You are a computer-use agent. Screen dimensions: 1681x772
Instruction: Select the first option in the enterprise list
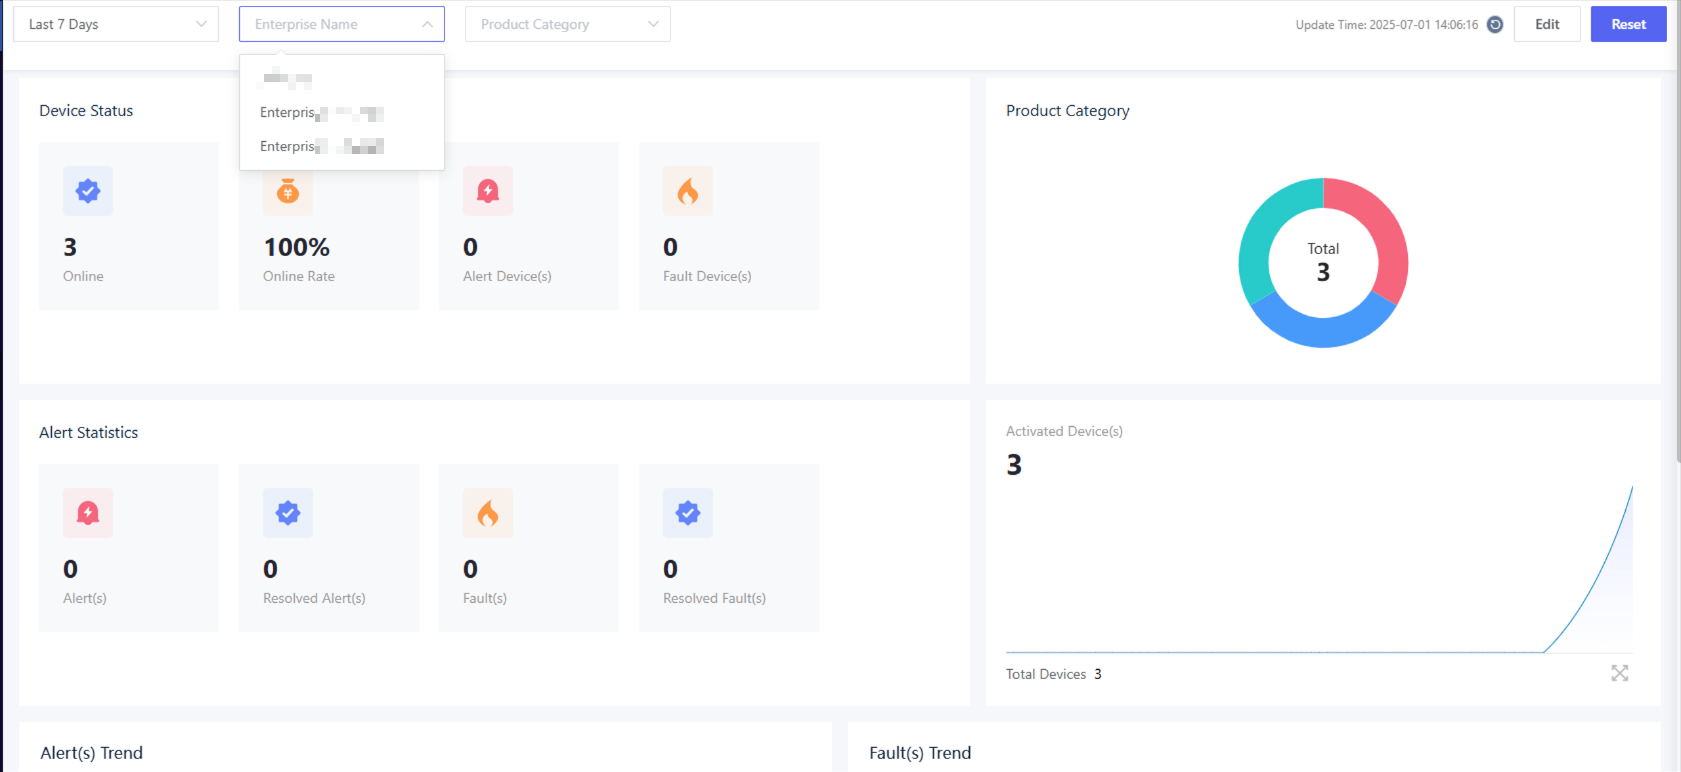[288, 79]
